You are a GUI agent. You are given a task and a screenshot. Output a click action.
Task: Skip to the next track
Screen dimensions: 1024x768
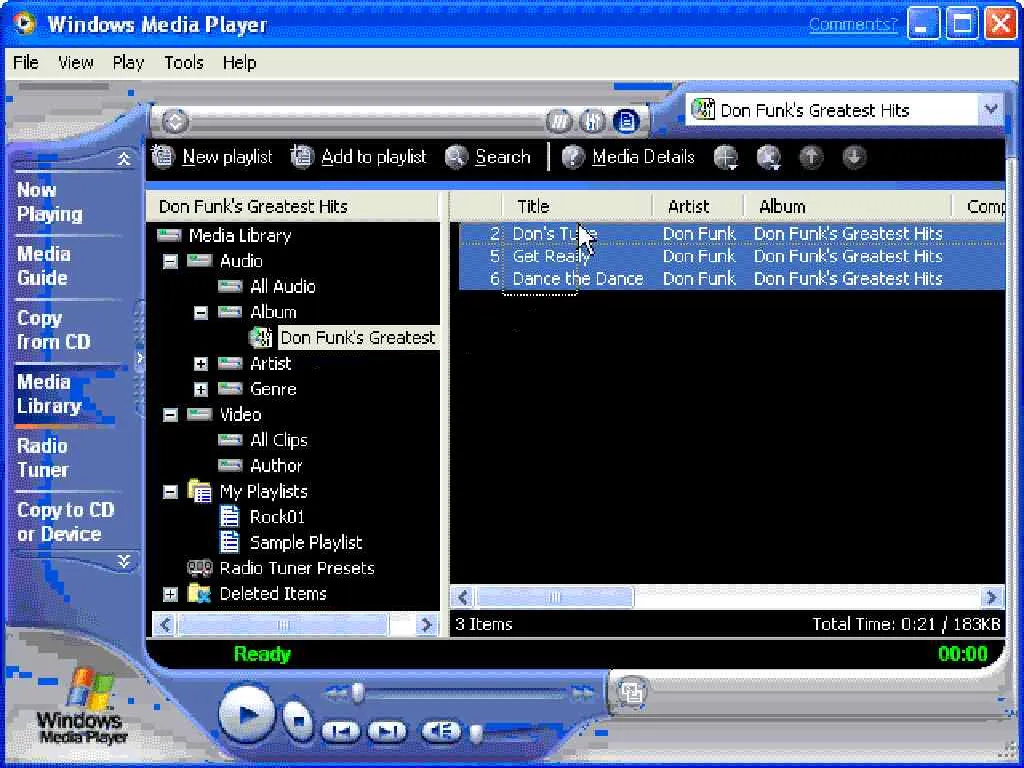point(388,731)
